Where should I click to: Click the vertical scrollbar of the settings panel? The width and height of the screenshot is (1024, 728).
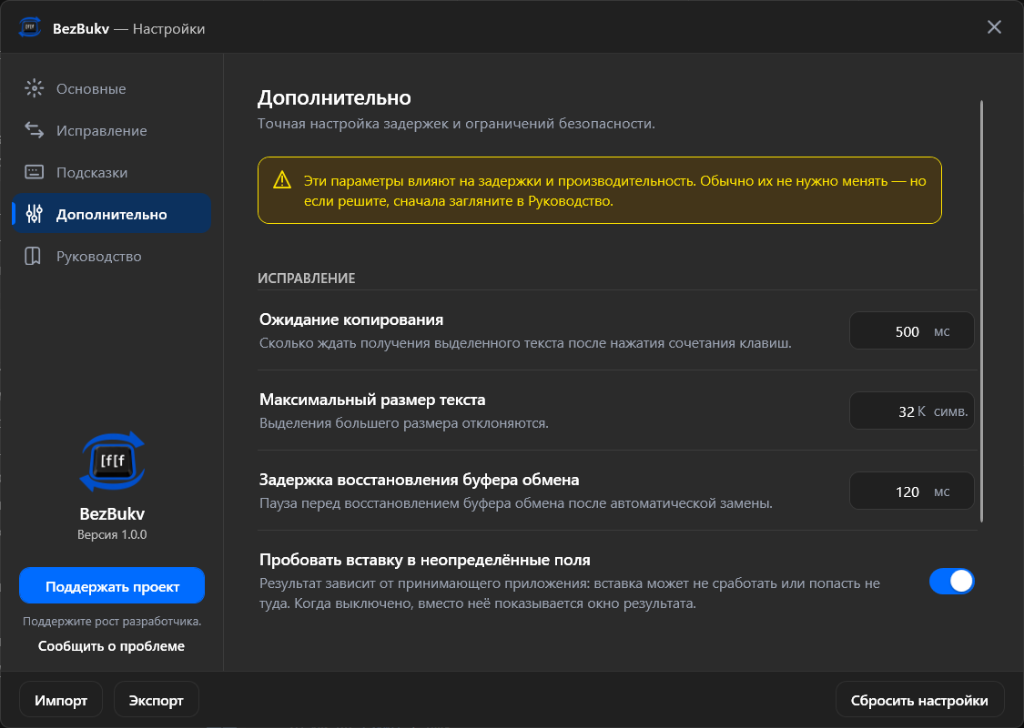click(x=982, y=311)
